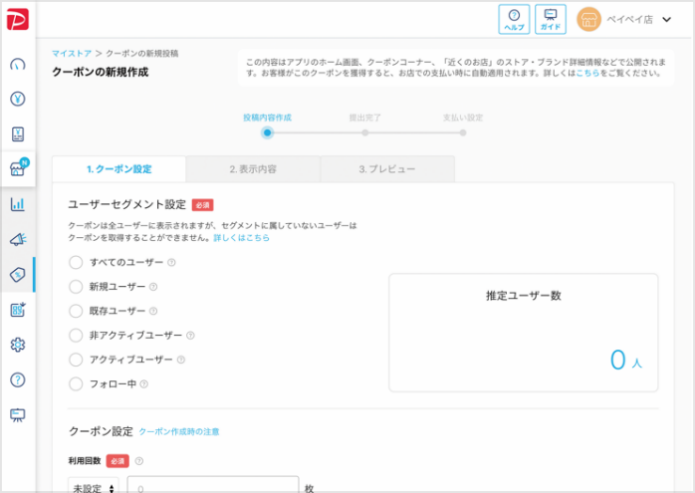The height and width of the screenshot is (493, 695).
Task: Switch to the 1.クーポン設定 tab
Action: coord(119,169)
